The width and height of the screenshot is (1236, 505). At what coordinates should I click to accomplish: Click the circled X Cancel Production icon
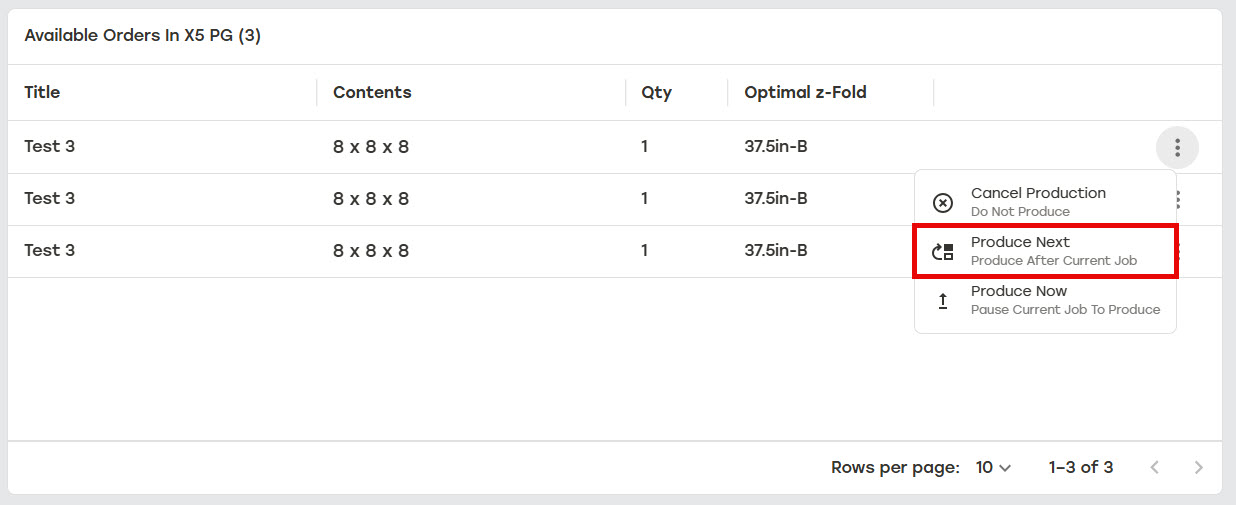point(943,203)
